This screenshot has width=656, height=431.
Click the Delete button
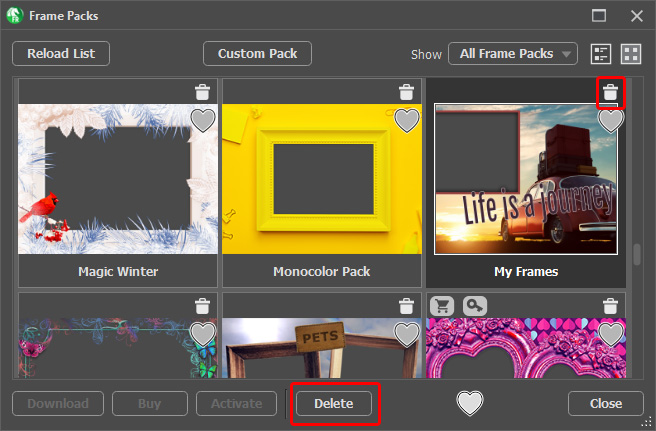point(334,403)
